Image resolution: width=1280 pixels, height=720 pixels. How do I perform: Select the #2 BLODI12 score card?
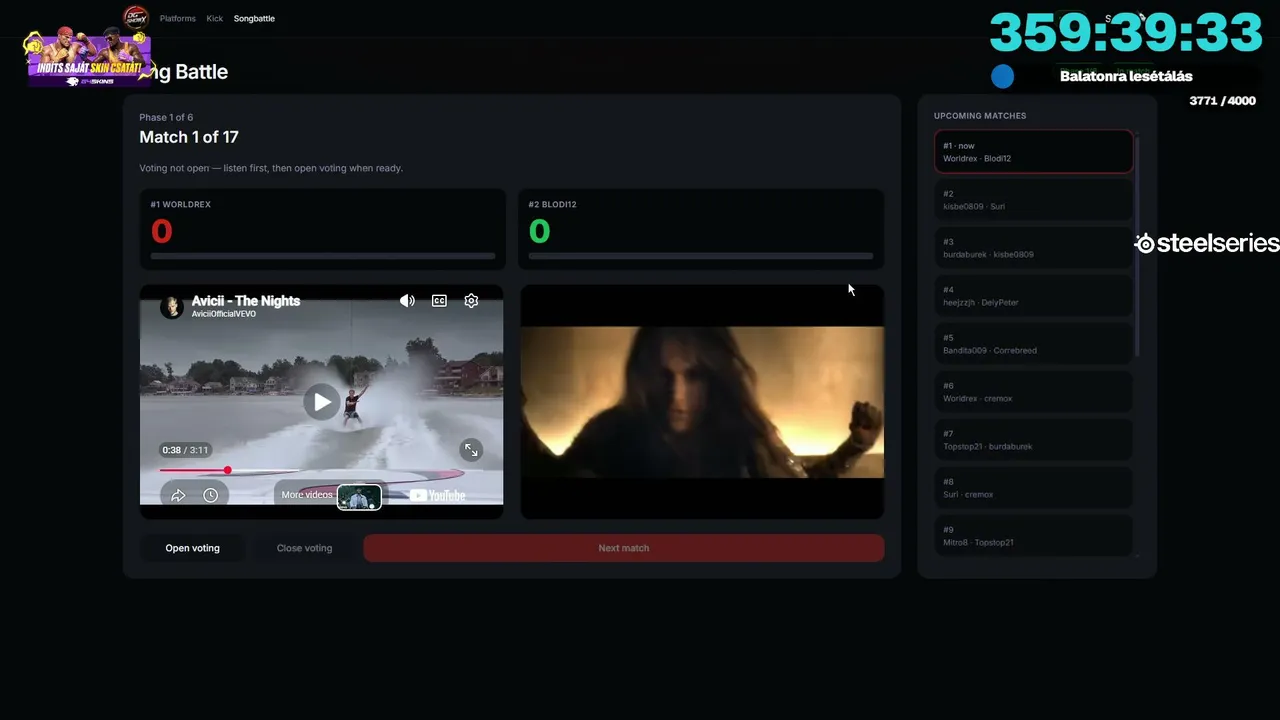point(701,229)
